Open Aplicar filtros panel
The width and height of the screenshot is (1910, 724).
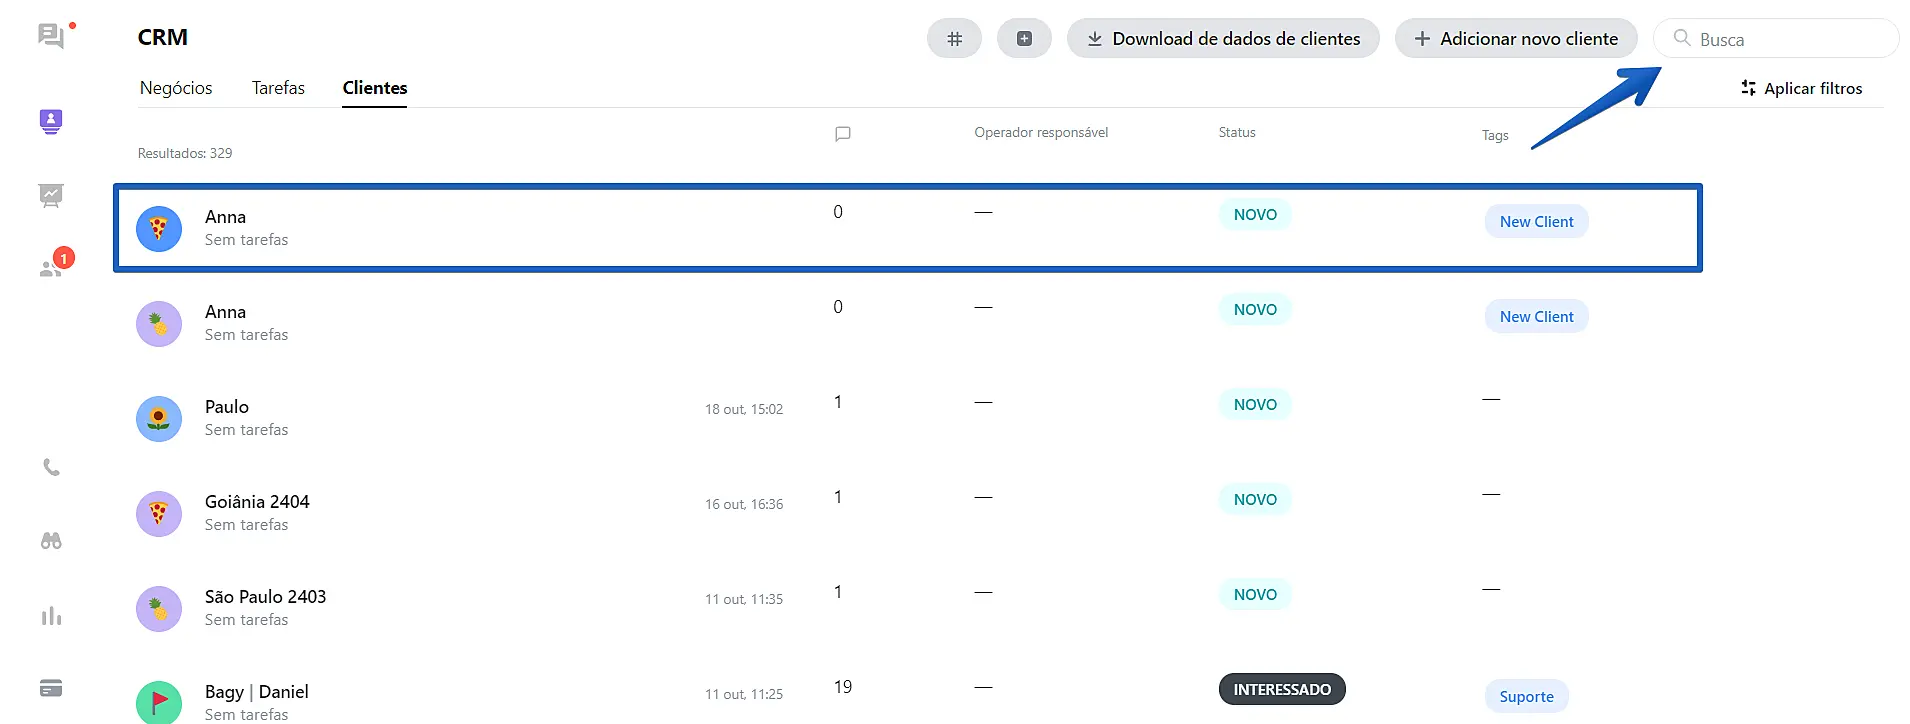tap(1801, 88)
